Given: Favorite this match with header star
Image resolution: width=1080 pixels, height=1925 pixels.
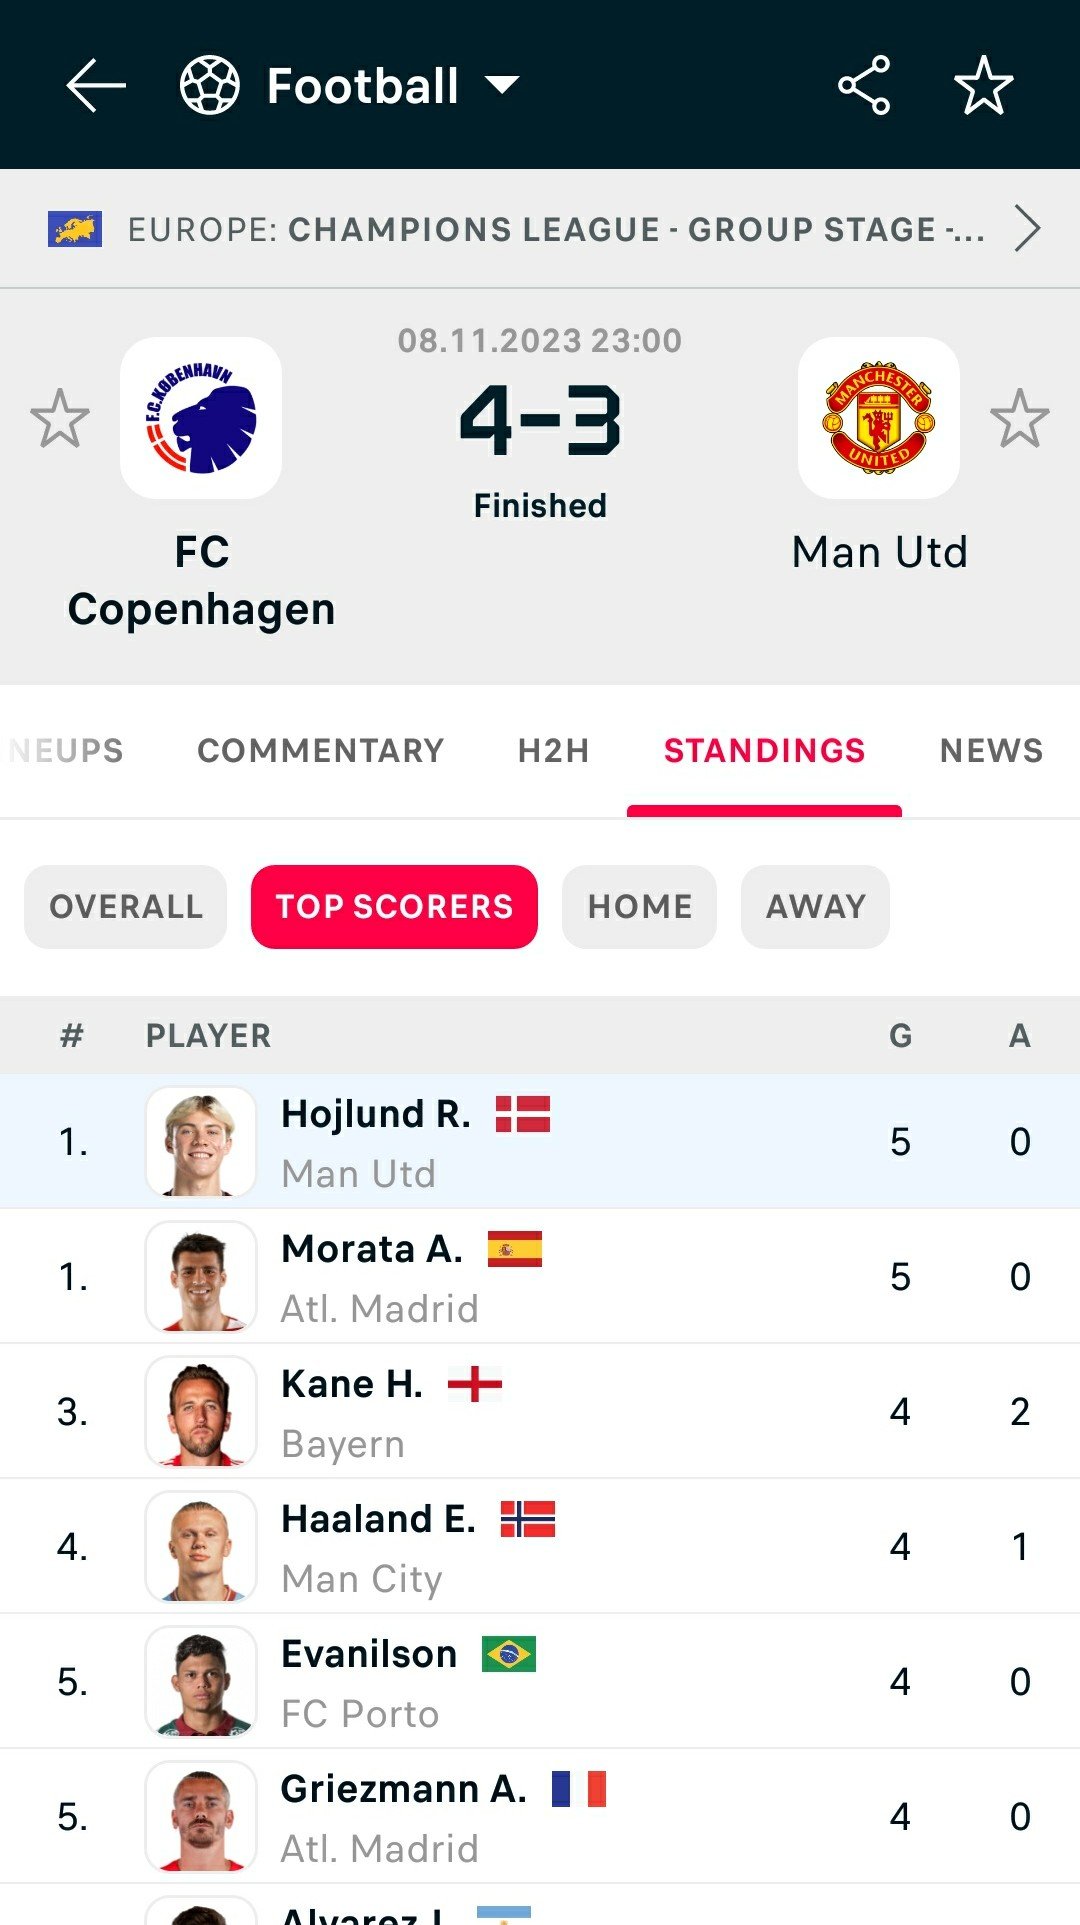Looking at the screenshot, I should [x=983, y=86].
